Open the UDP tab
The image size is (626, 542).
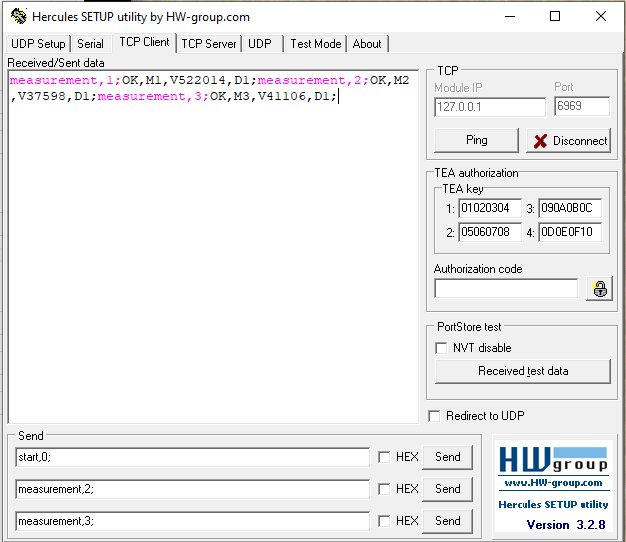click(x=260, y=44)
